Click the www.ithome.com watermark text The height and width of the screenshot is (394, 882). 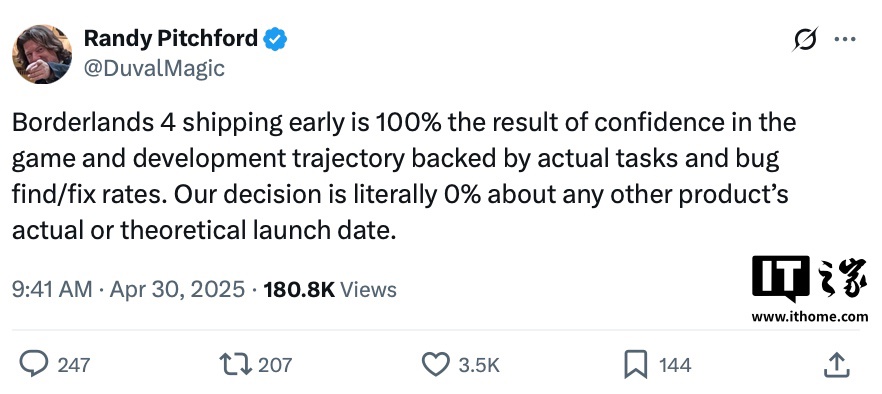point(809,317)
